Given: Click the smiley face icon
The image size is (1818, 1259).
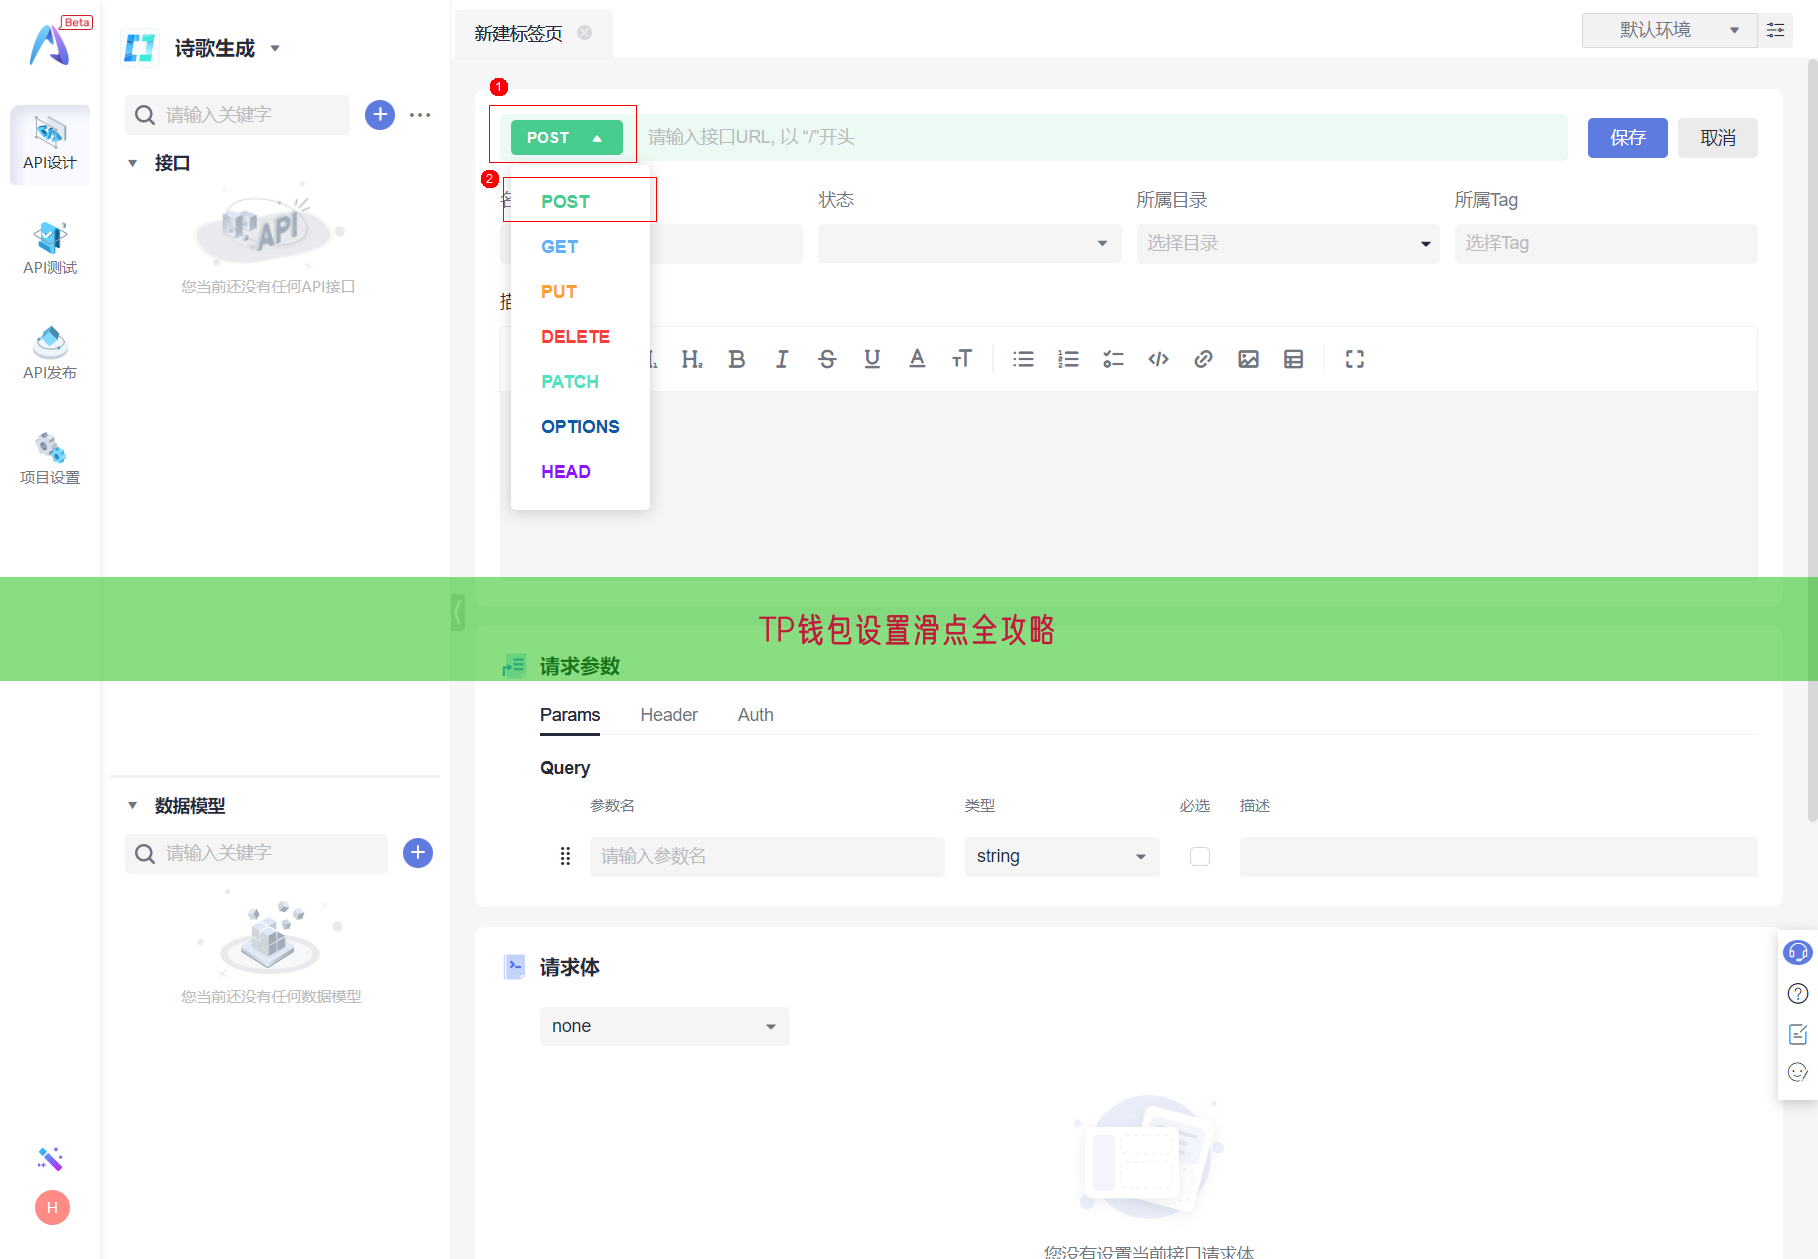Looking at the screenshot, I should click(1798, 1073).
